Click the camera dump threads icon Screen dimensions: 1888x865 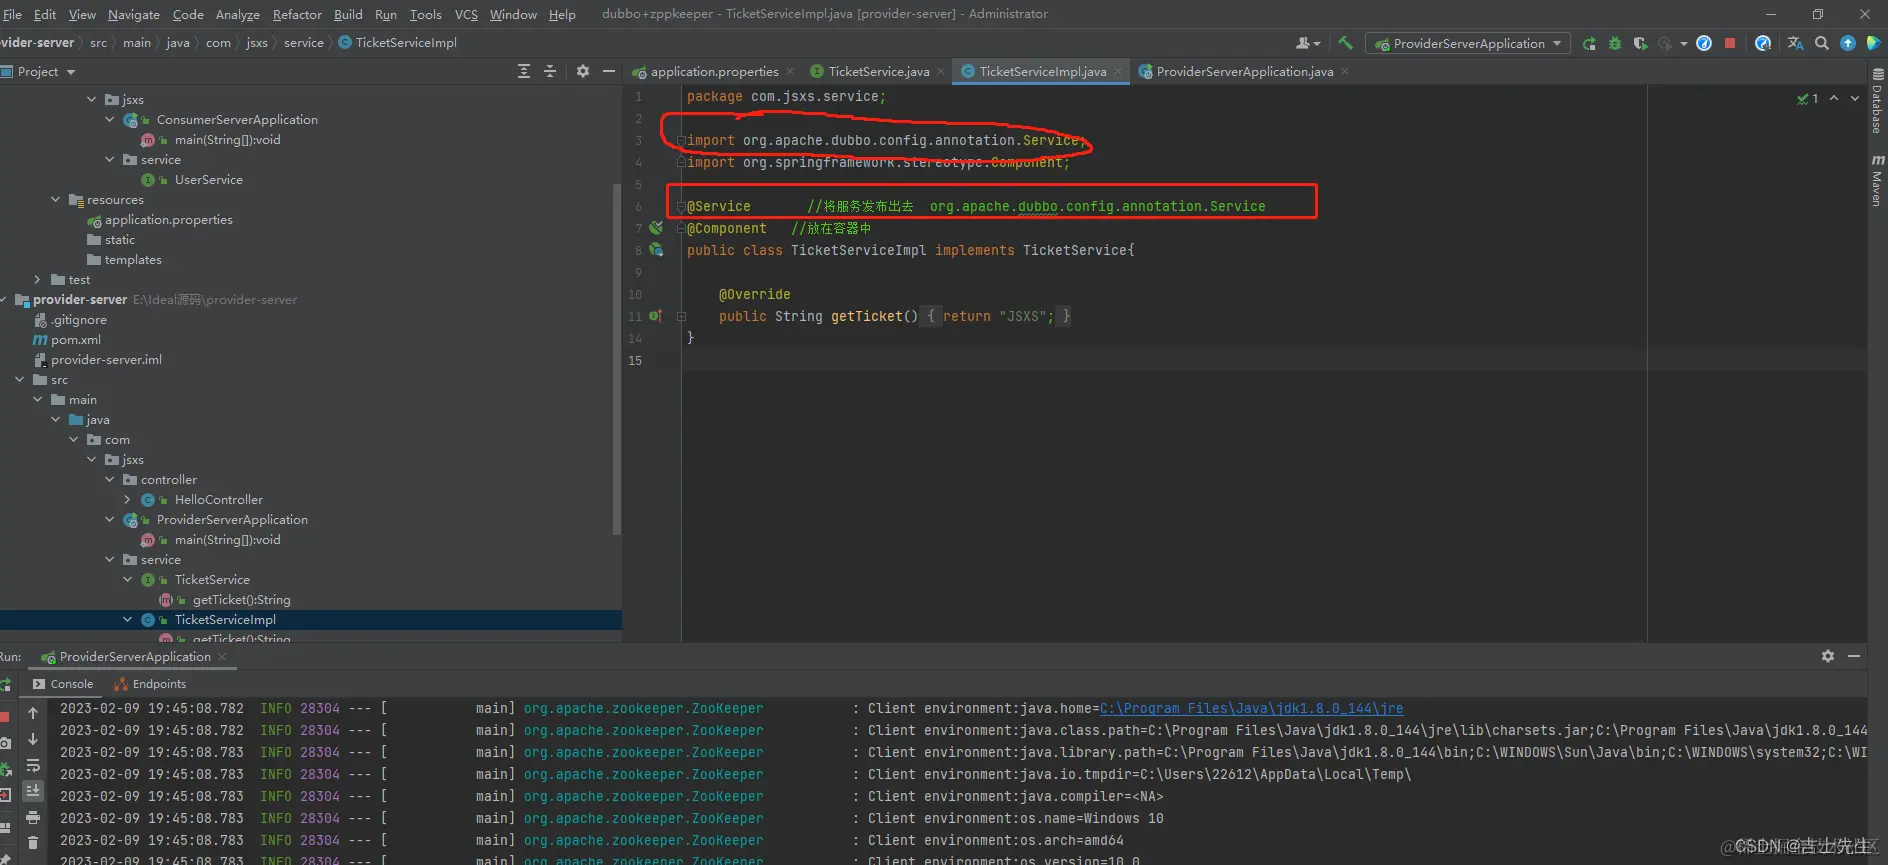[5, 743]
